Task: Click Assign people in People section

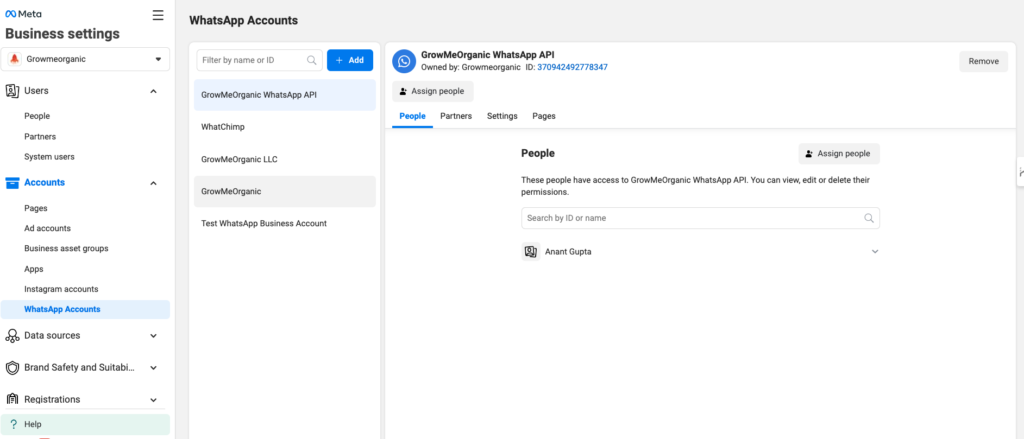Action: 839,154
